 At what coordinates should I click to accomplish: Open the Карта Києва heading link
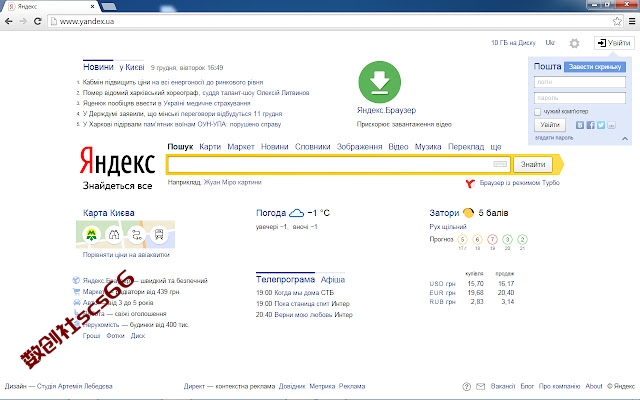tap(109, 213)
